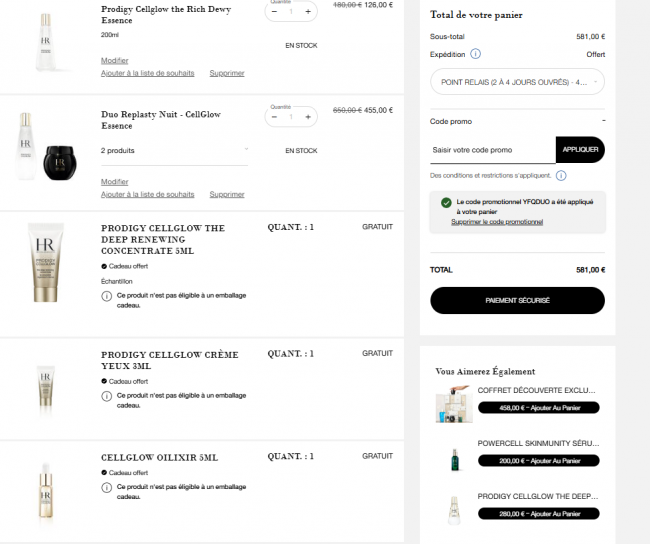Screen dimensions: 650x544
Task: Increase quantity of Prodigy Cellglow Rich Dewy Essence
Action: 308,12
